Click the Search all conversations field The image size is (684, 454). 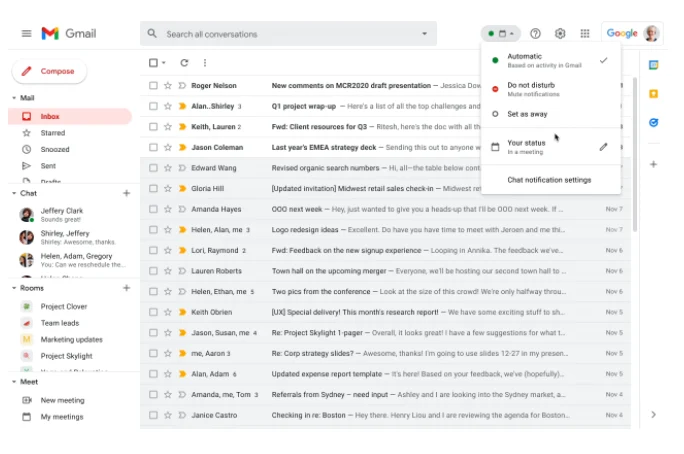click(x=288, y=34)
